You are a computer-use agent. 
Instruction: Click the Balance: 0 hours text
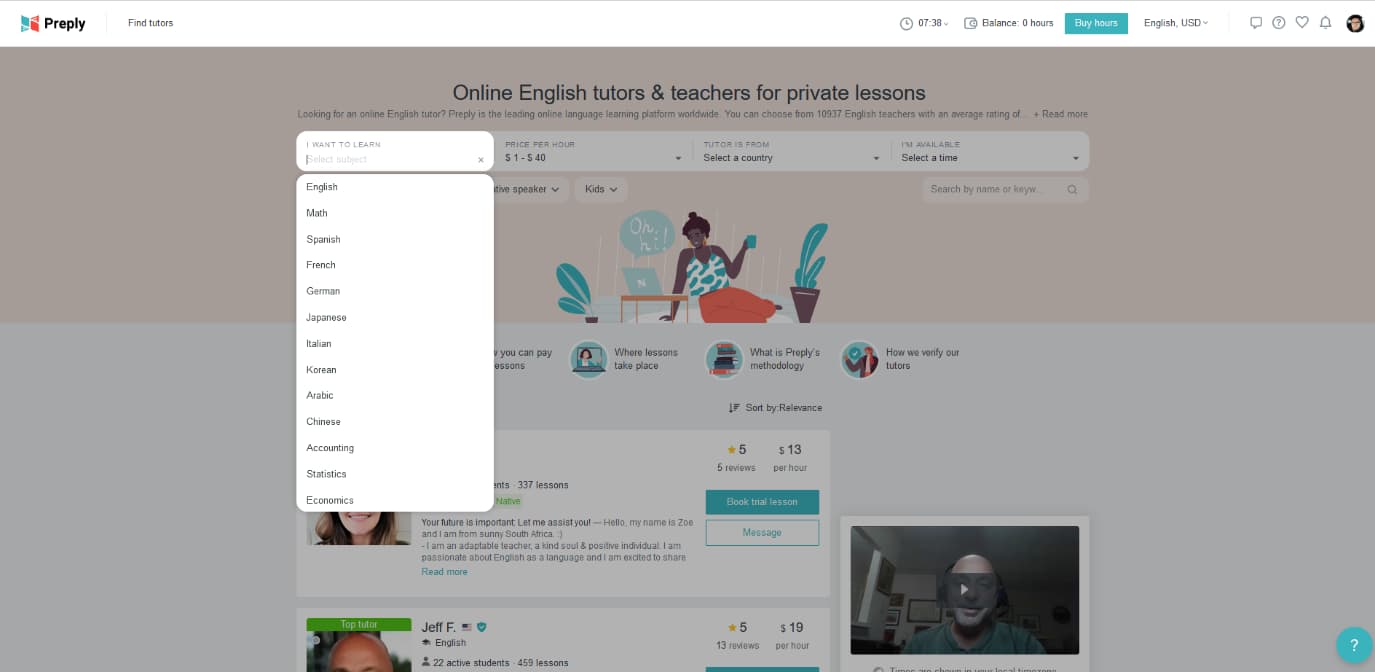click(x=1017, y=23)
